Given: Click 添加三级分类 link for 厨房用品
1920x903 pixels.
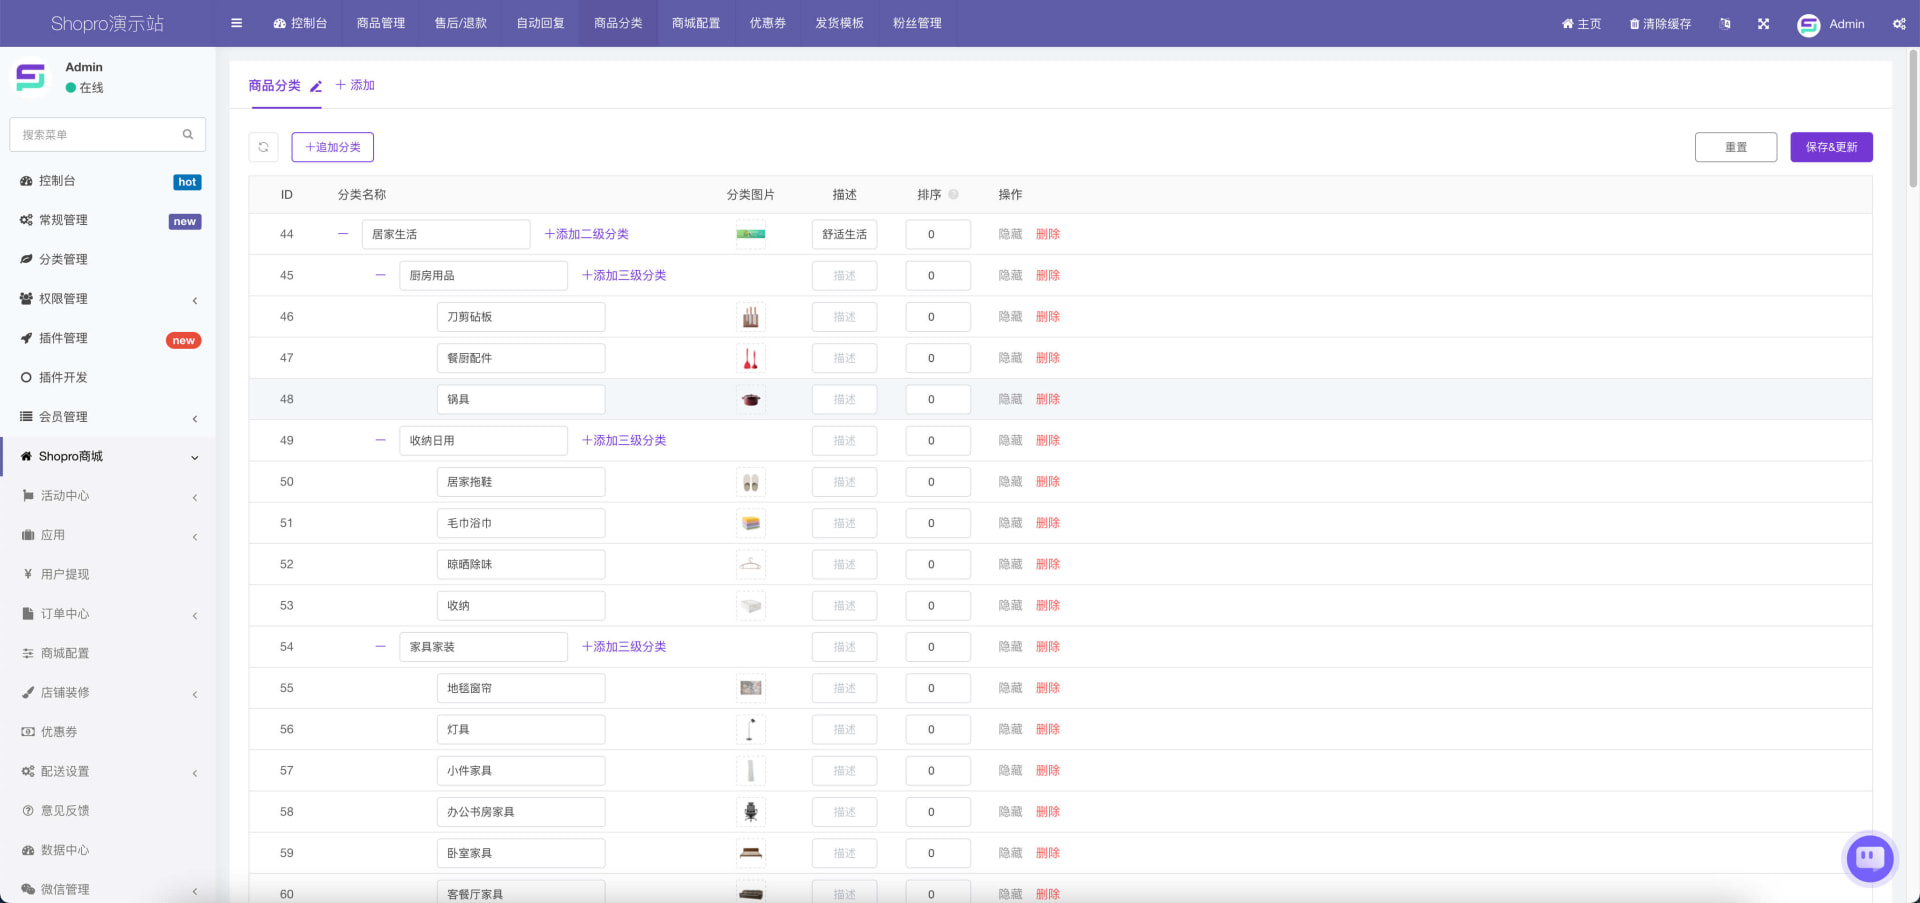Looking at the screenshot, I should (x=624, y=275).
